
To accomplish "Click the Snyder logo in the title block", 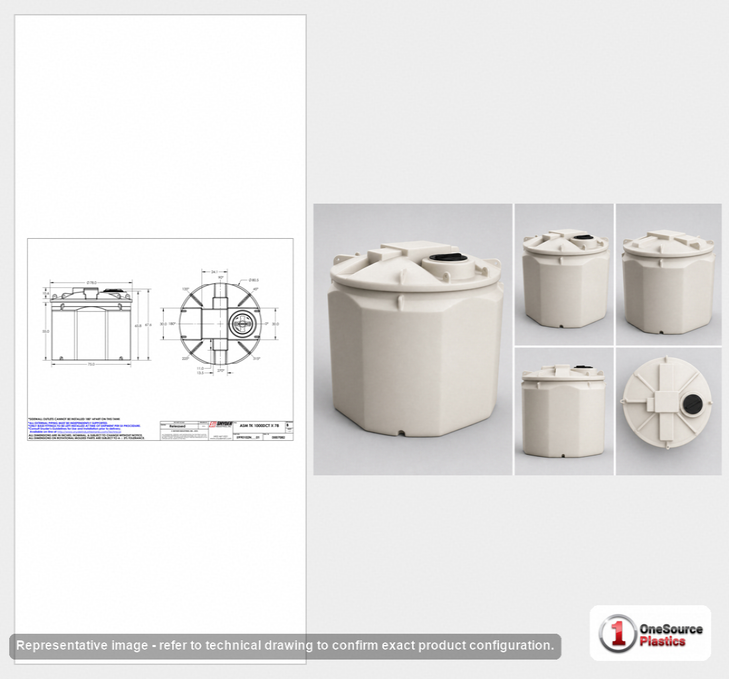I will 222,425.
